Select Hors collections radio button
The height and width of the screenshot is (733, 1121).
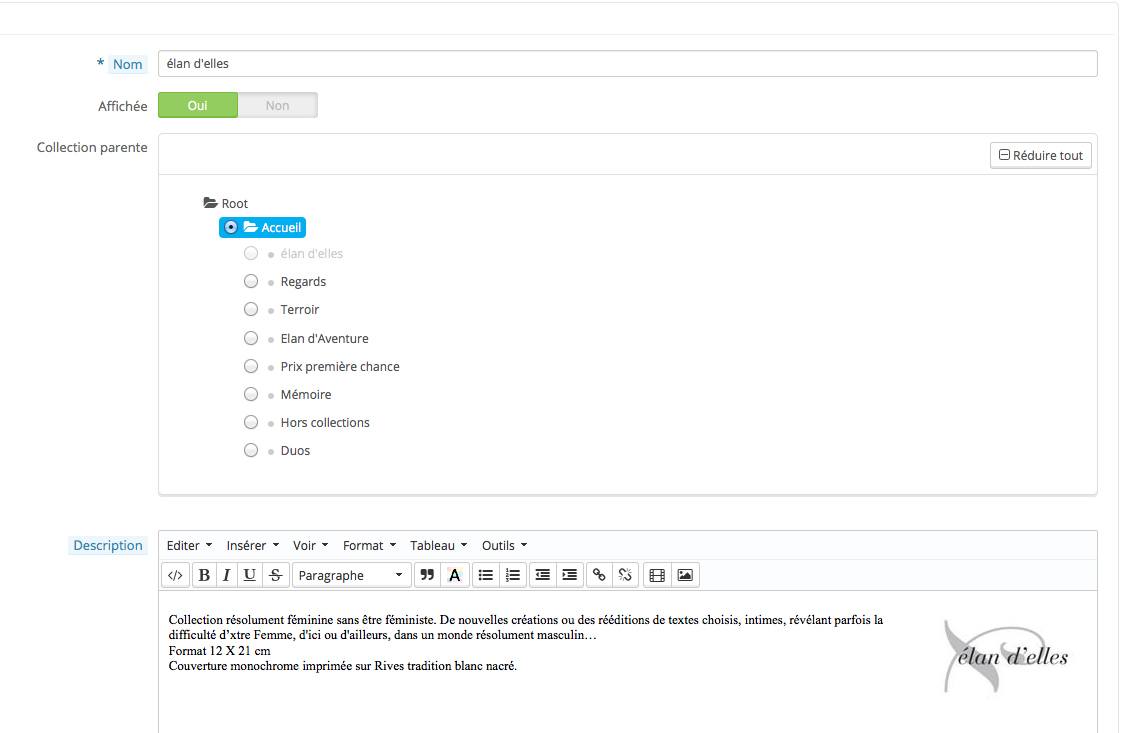[x=251, y=422]
